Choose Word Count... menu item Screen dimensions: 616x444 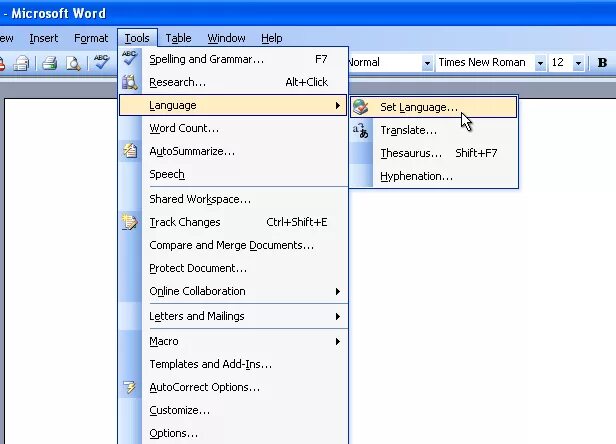(x=233, y=128)
